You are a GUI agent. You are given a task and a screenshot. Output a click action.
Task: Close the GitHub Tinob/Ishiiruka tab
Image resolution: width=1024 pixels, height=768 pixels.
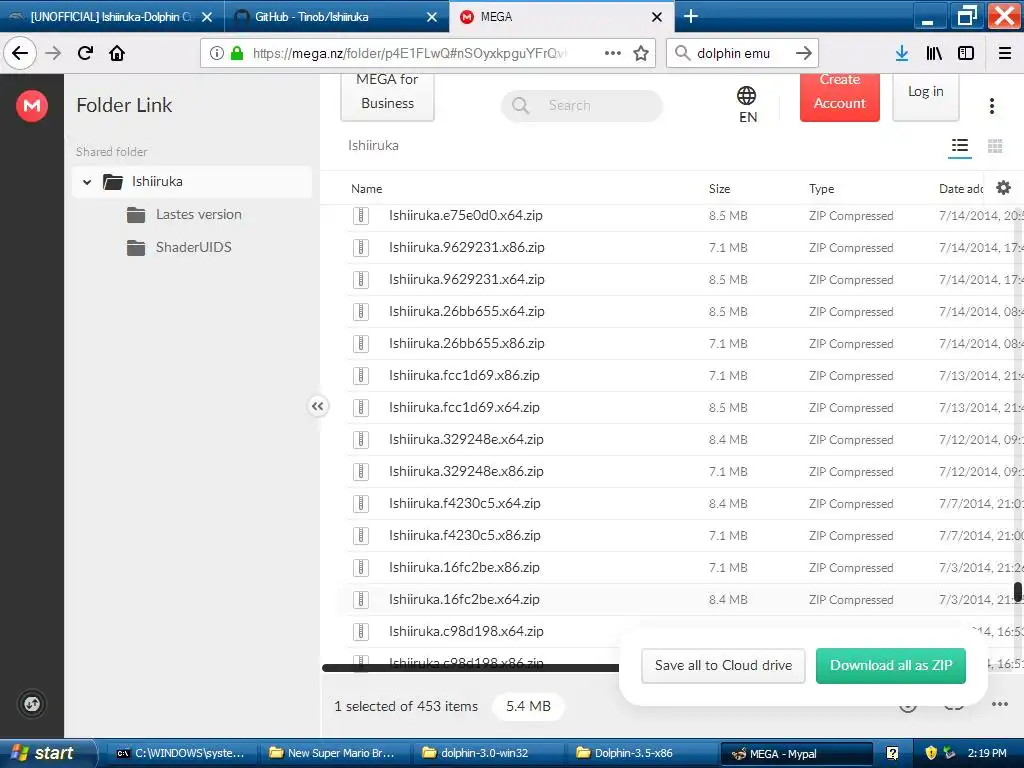[432, 17]
